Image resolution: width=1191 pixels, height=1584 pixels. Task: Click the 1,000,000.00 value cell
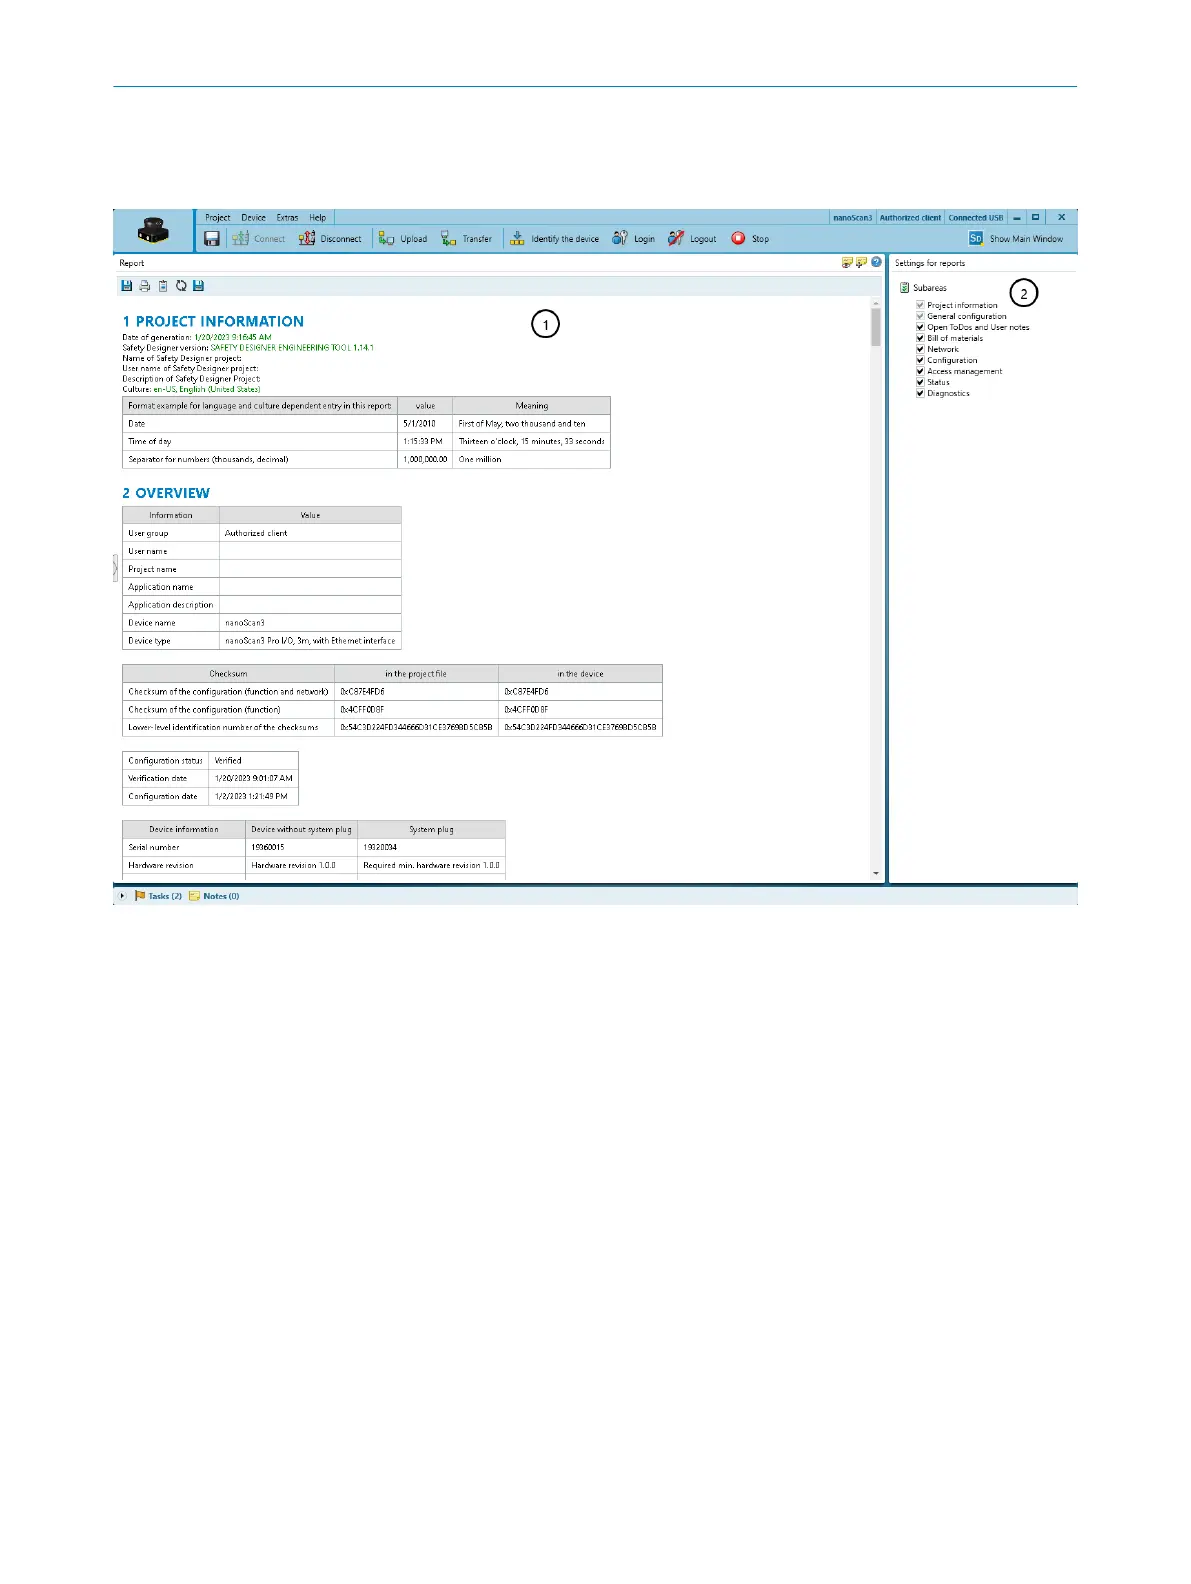tap(425, 459)
